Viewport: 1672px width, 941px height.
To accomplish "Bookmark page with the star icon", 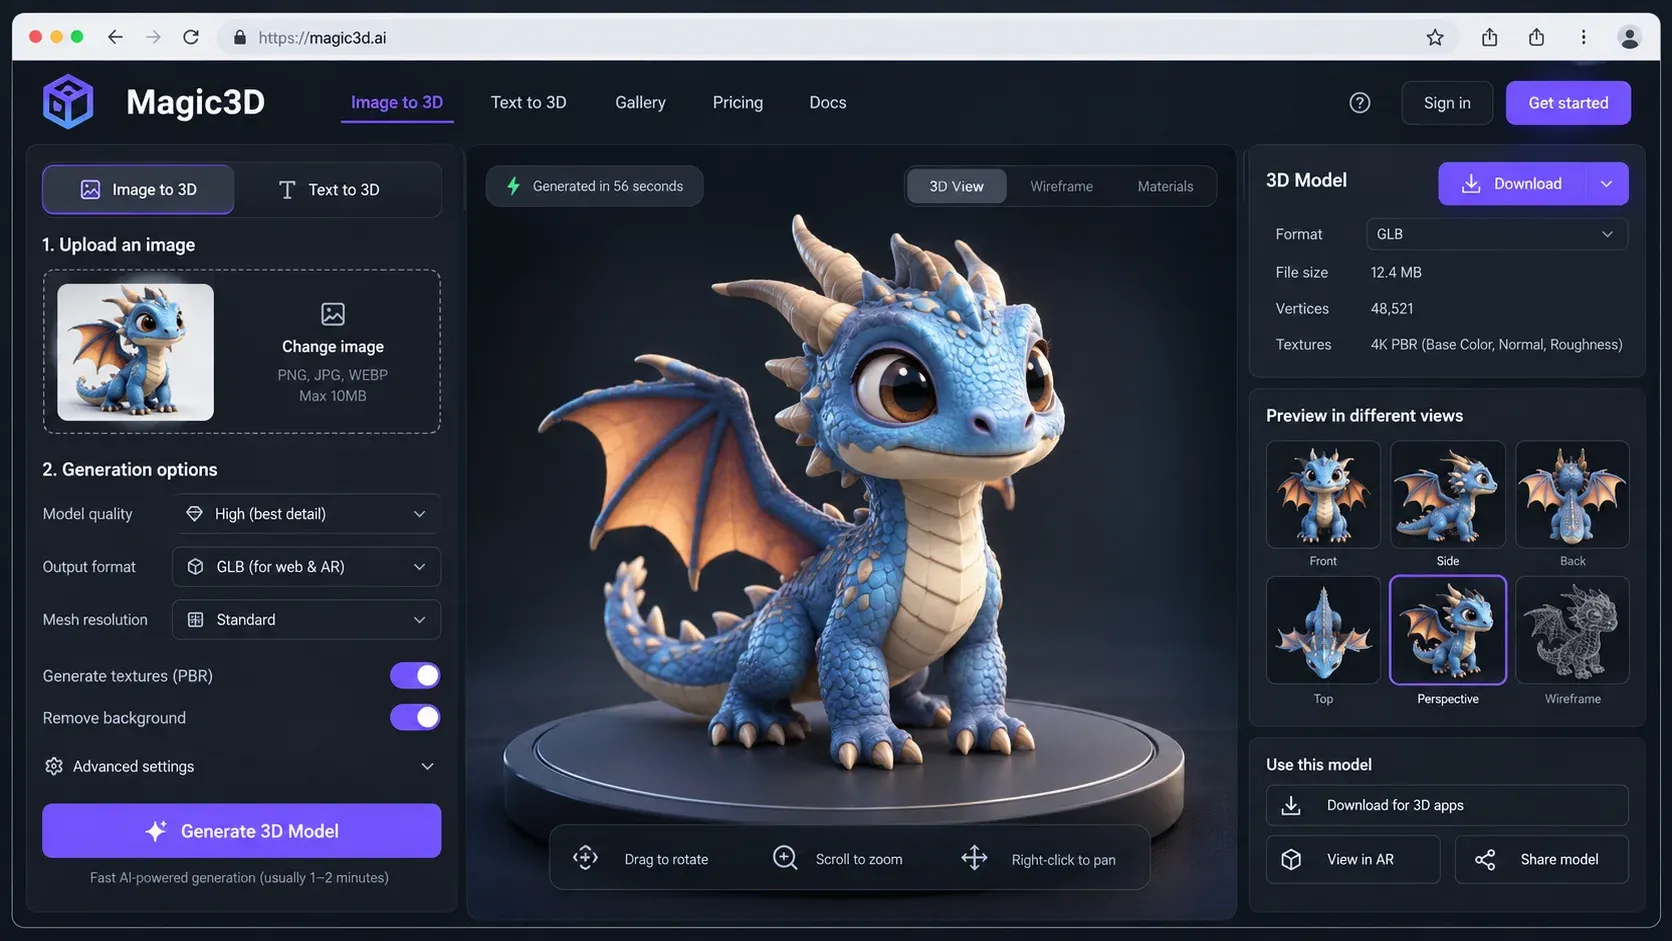I will (1435, 37).
